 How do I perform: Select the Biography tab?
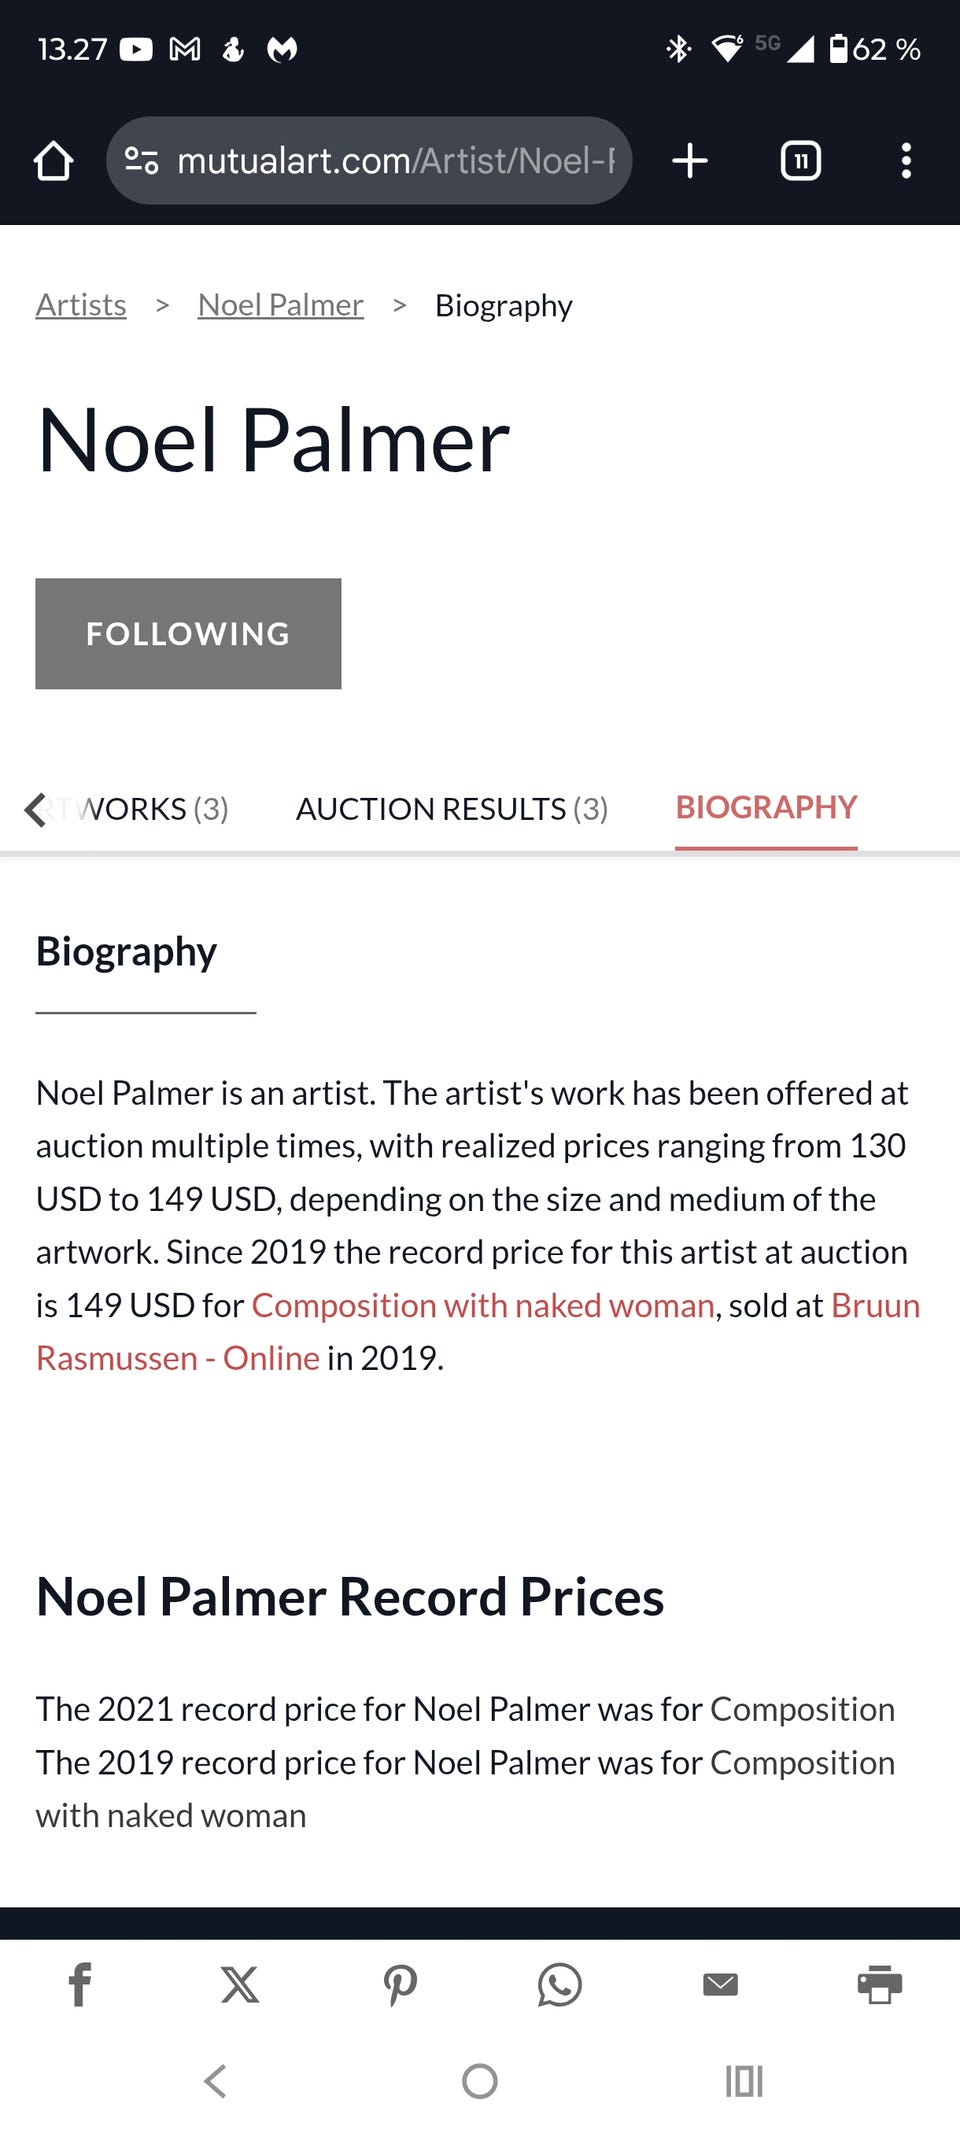[766, 807]
